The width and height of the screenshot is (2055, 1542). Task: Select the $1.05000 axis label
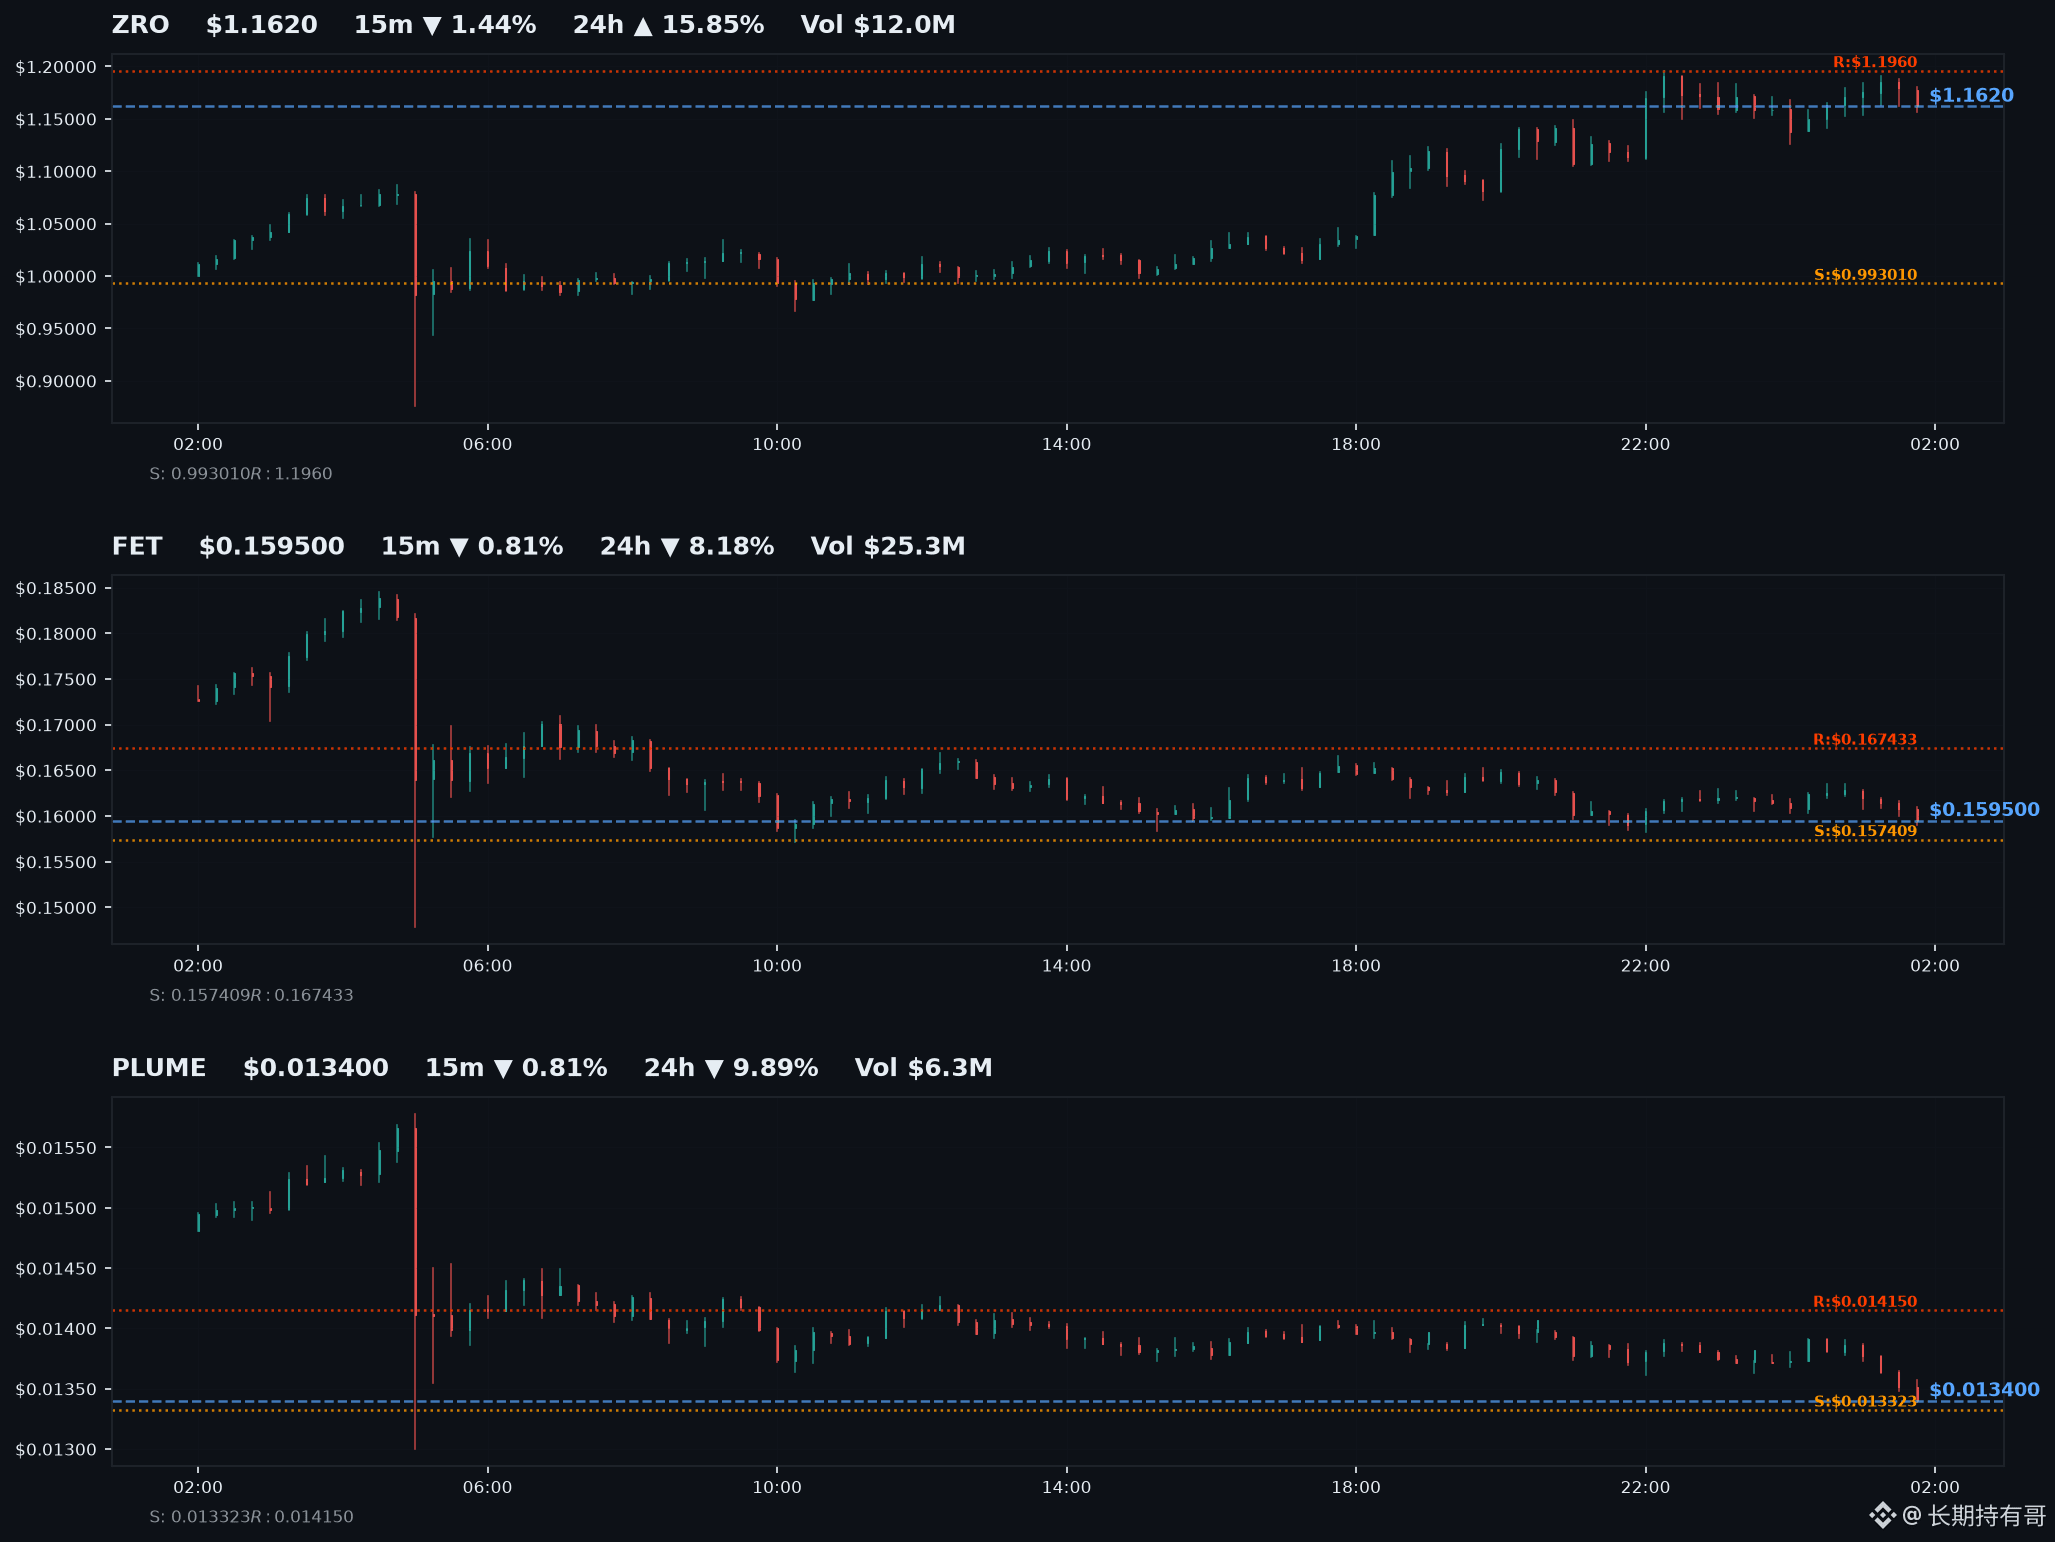(x=56, y=224)
